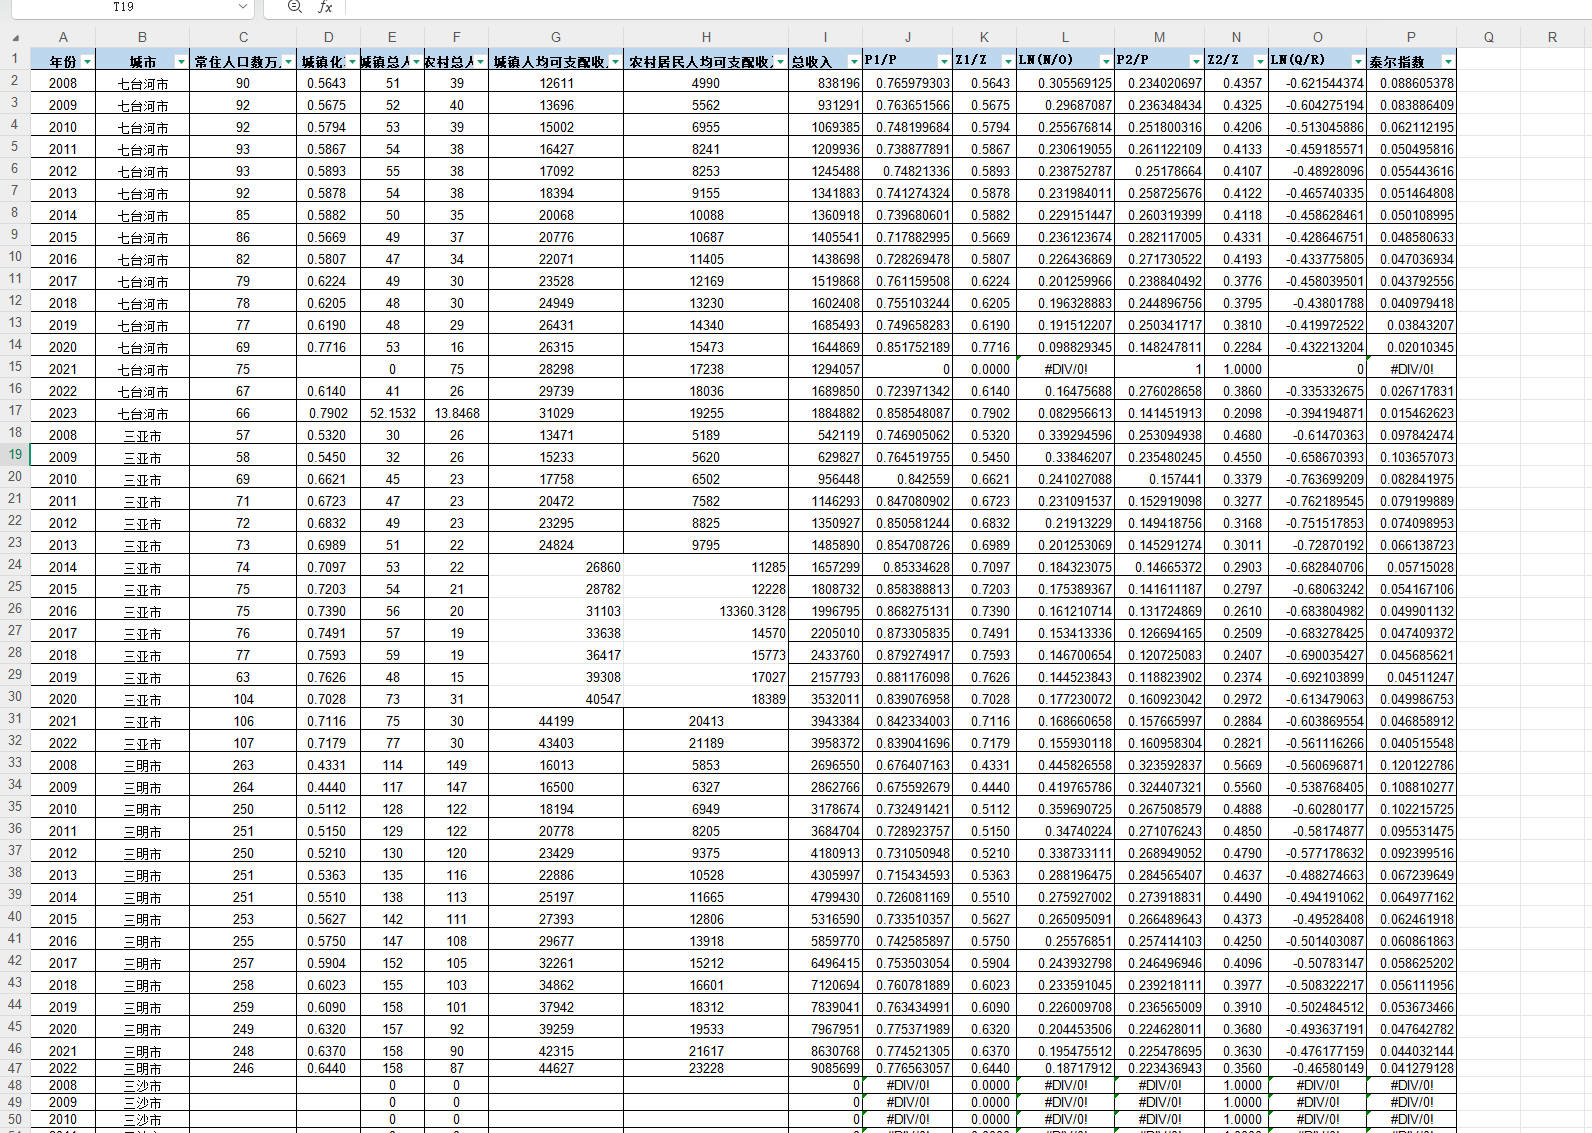
Task: Select the column G header
Action: point(556,37)
